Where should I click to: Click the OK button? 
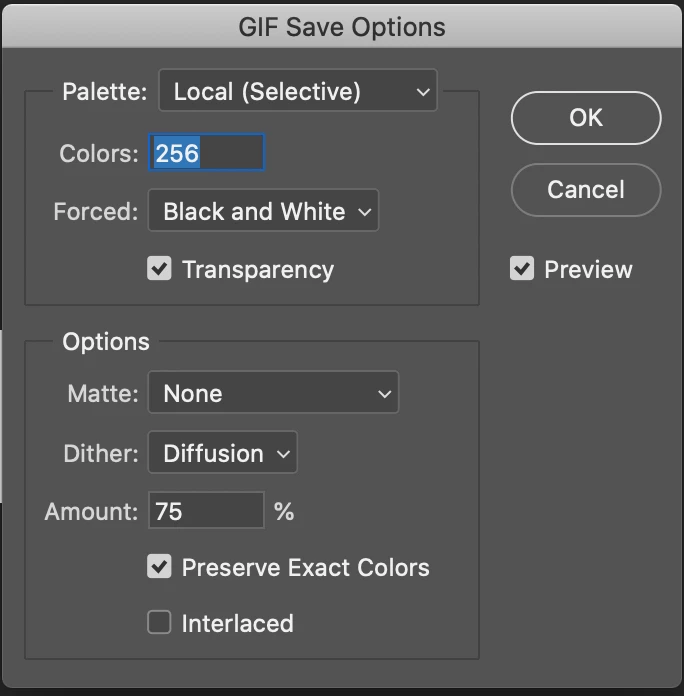coord(585,118)
